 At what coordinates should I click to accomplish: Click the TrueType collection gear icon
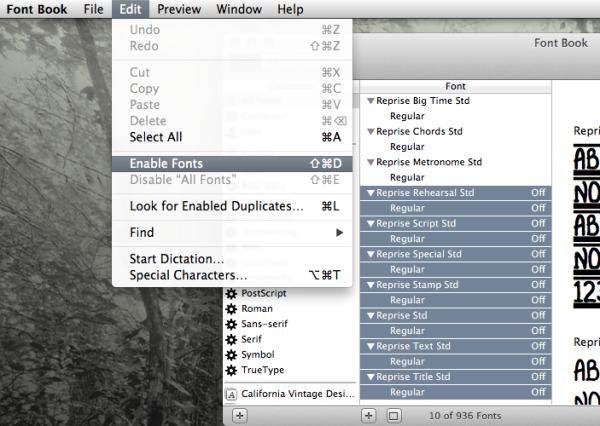click(231, 370)
